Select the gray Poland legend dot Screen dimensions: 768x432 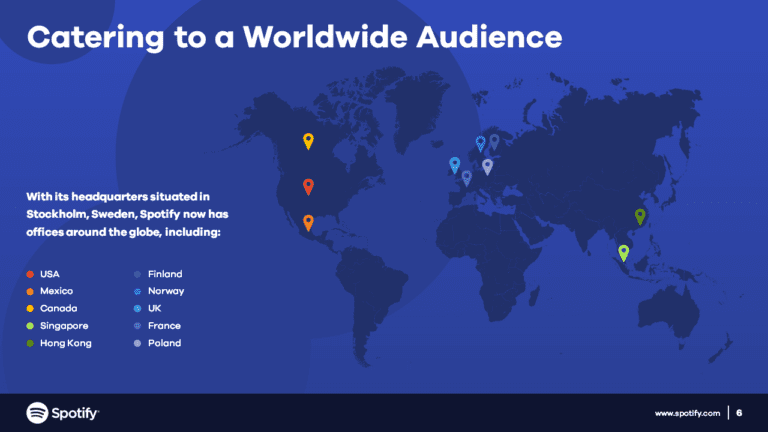138,343
